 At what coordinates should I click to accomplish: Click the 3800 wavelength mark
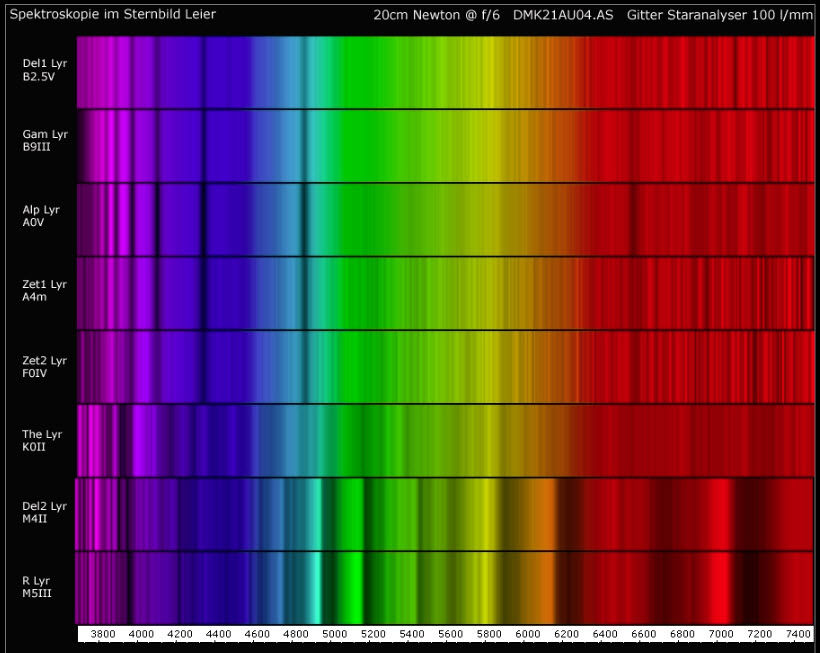103,633
